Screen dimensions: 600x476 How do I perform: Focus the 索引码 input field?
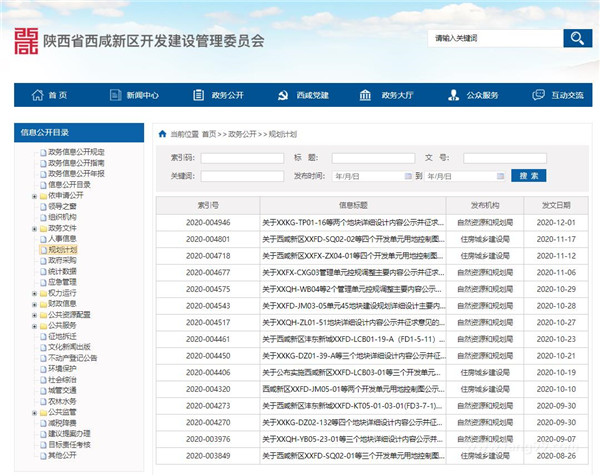click(x=242, y=158)
